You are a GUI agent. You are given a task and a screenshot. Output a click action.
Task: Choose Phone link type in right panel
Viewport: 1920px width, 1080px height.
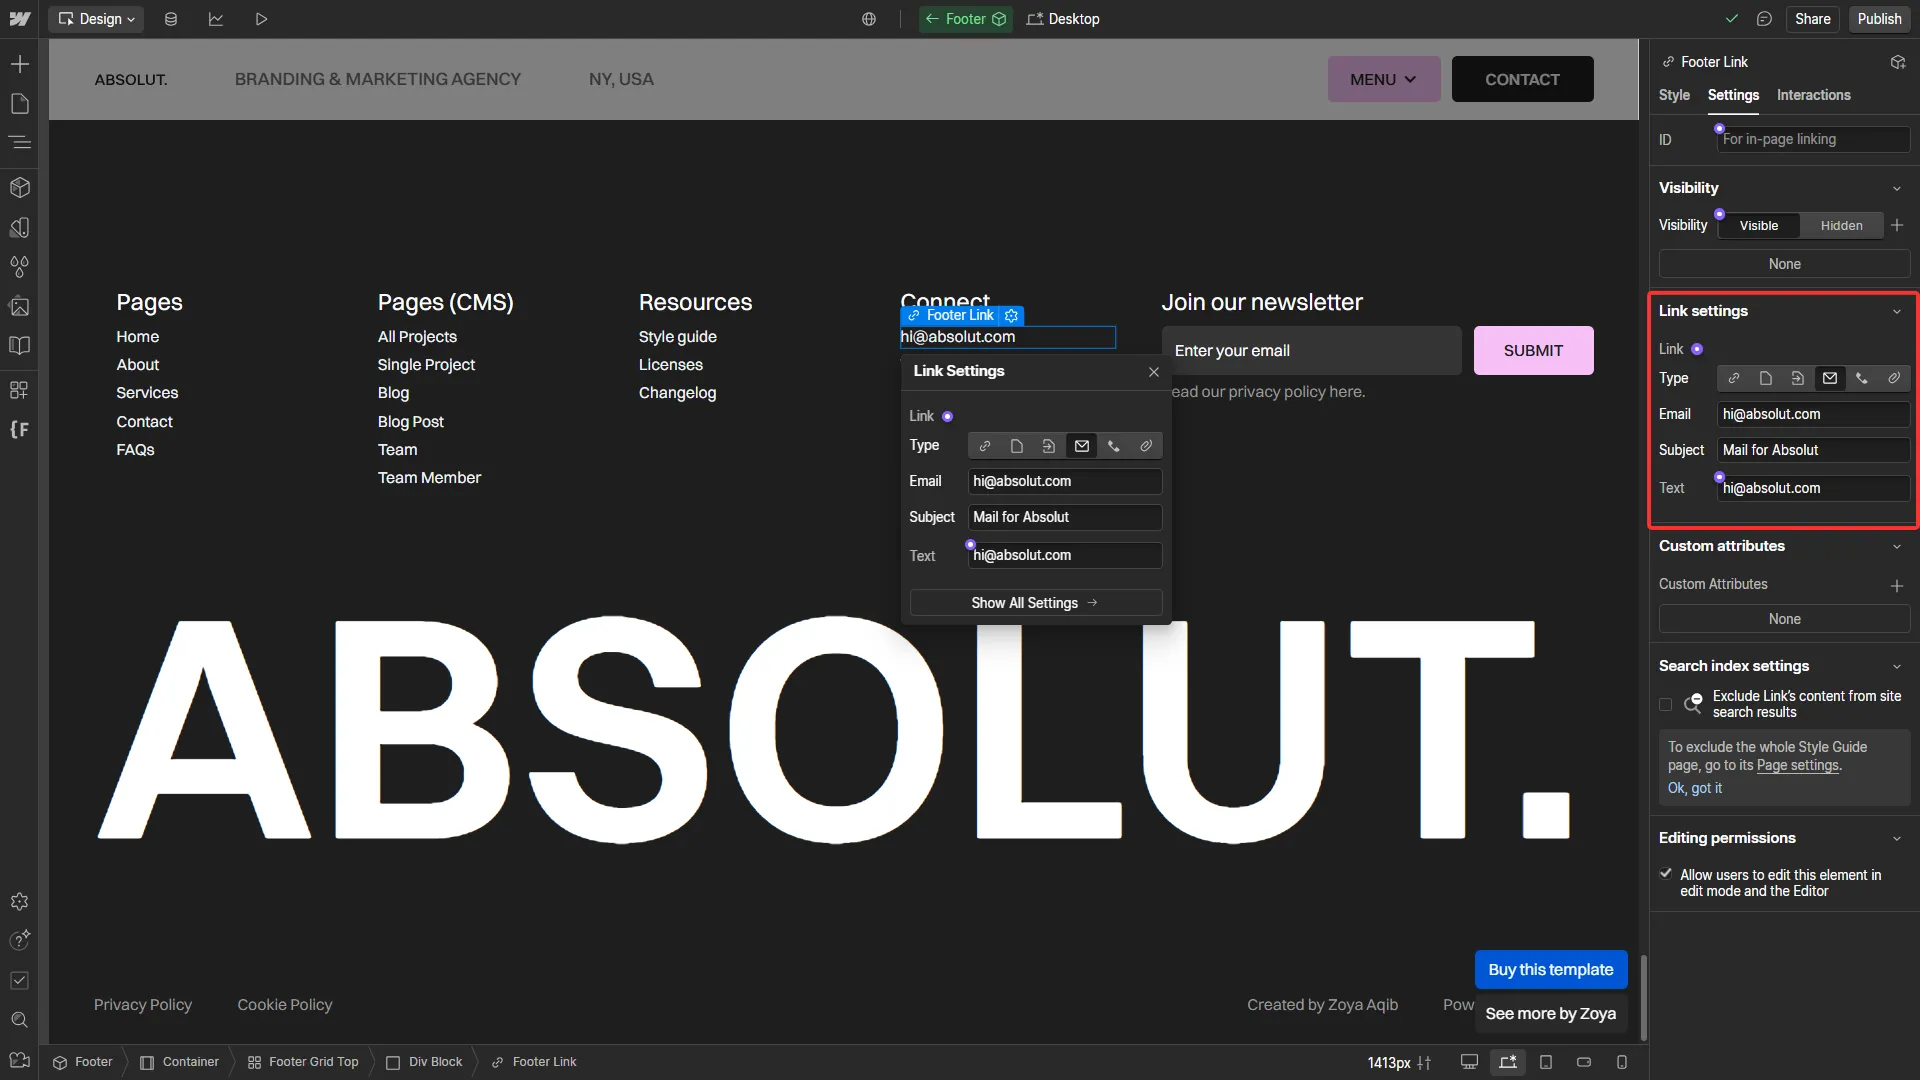coord(1862,378)
